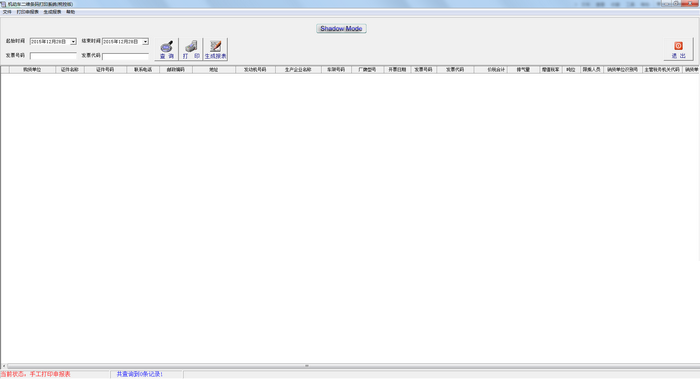Click the red 退出 (exit) button

(679, 49)
